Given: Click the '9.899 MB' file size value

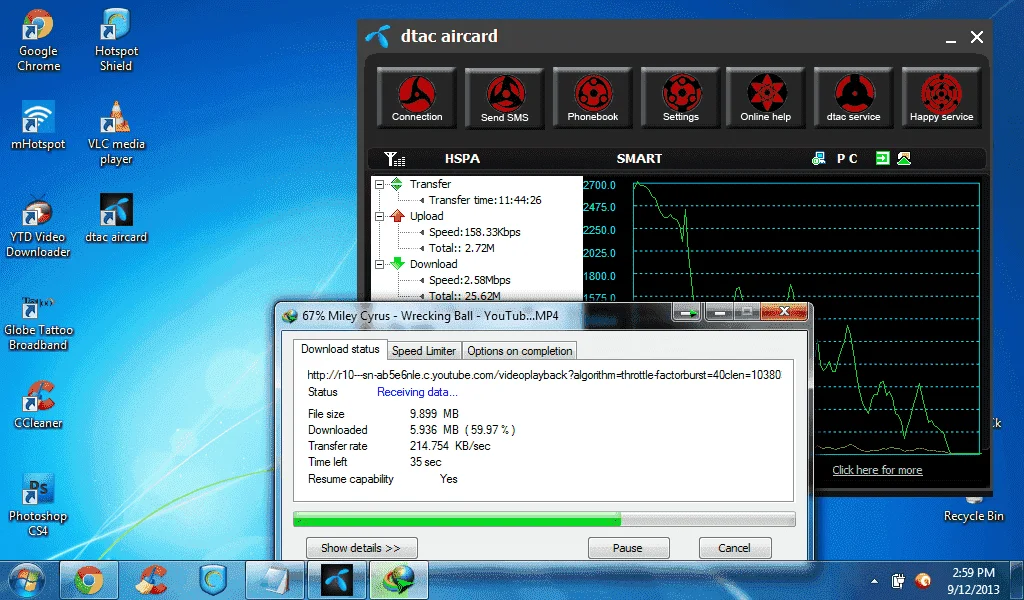Looking at the screenshot, I should point(434,414).
